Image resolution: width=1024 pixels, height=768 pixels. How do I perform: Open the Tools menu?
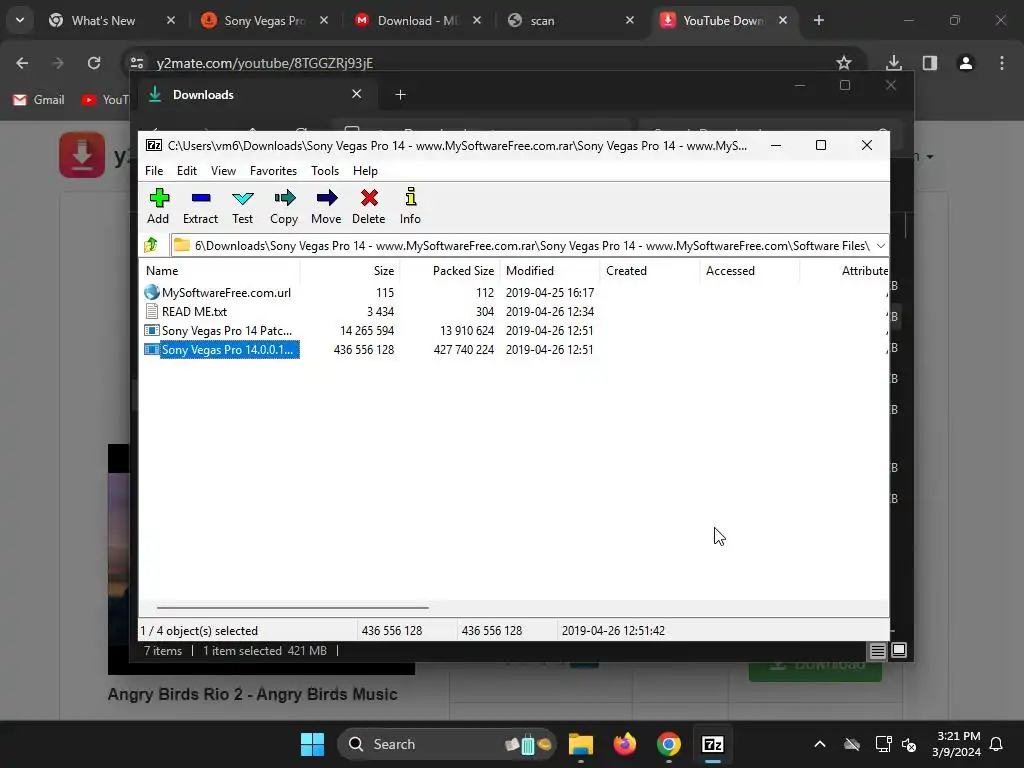(x=325, y=170)
